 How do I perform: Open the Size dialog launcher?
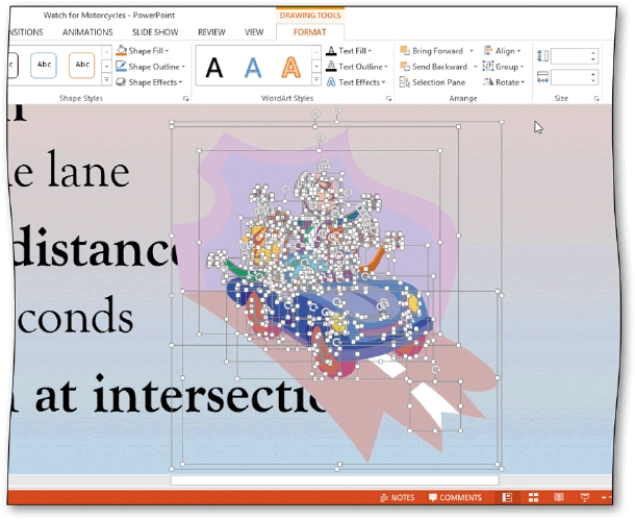[596, 98]
